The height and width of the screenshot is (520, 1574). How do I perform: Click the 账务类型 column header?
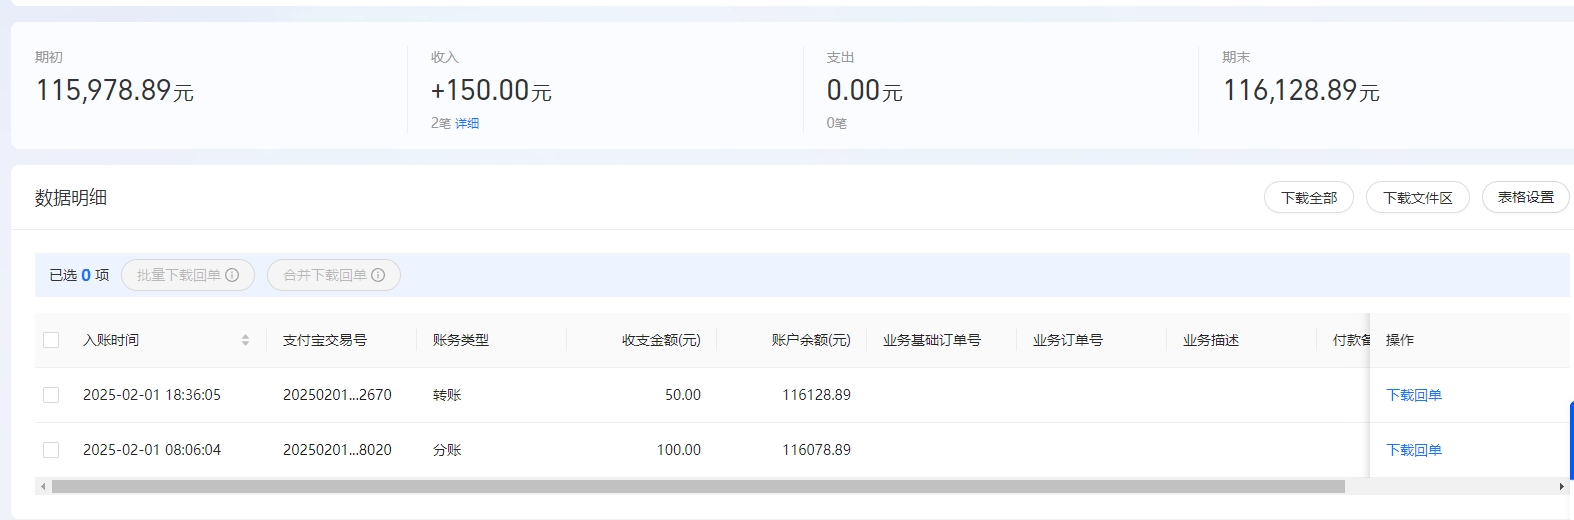tap(461, 340)
